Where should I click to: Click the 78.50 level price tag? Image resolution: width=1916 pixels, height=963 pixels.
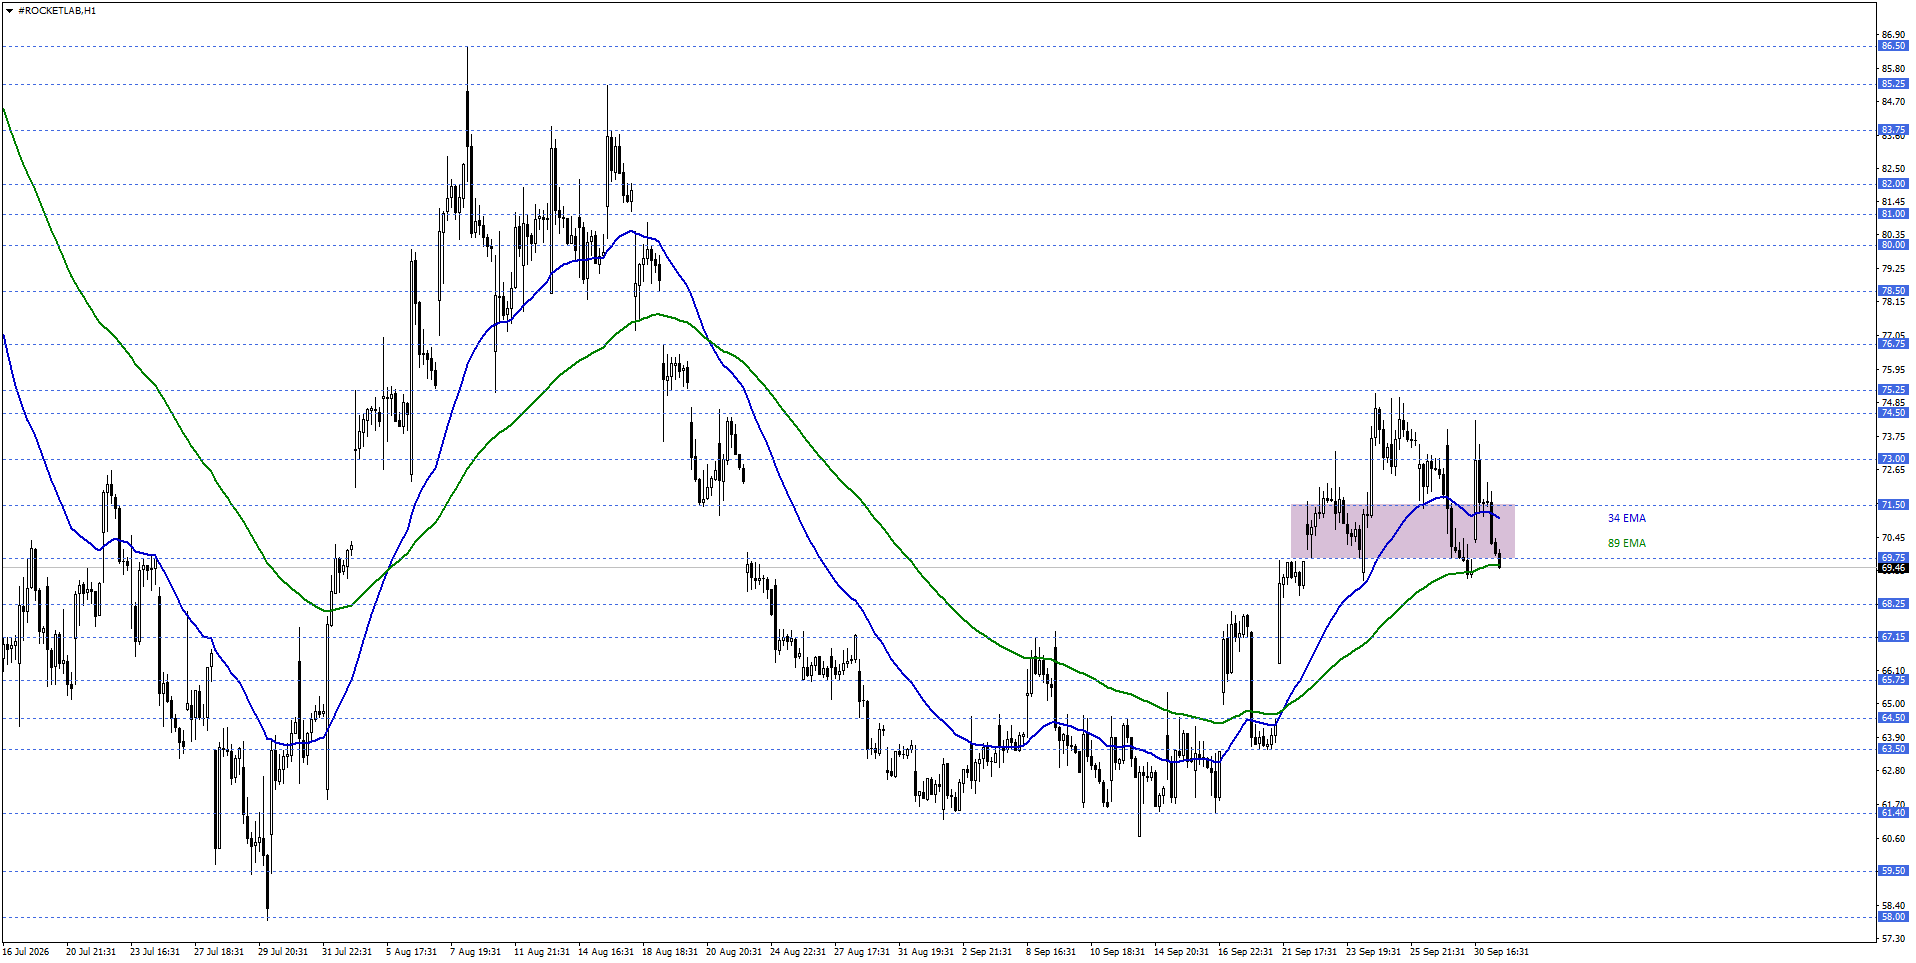coord(1893,291)
